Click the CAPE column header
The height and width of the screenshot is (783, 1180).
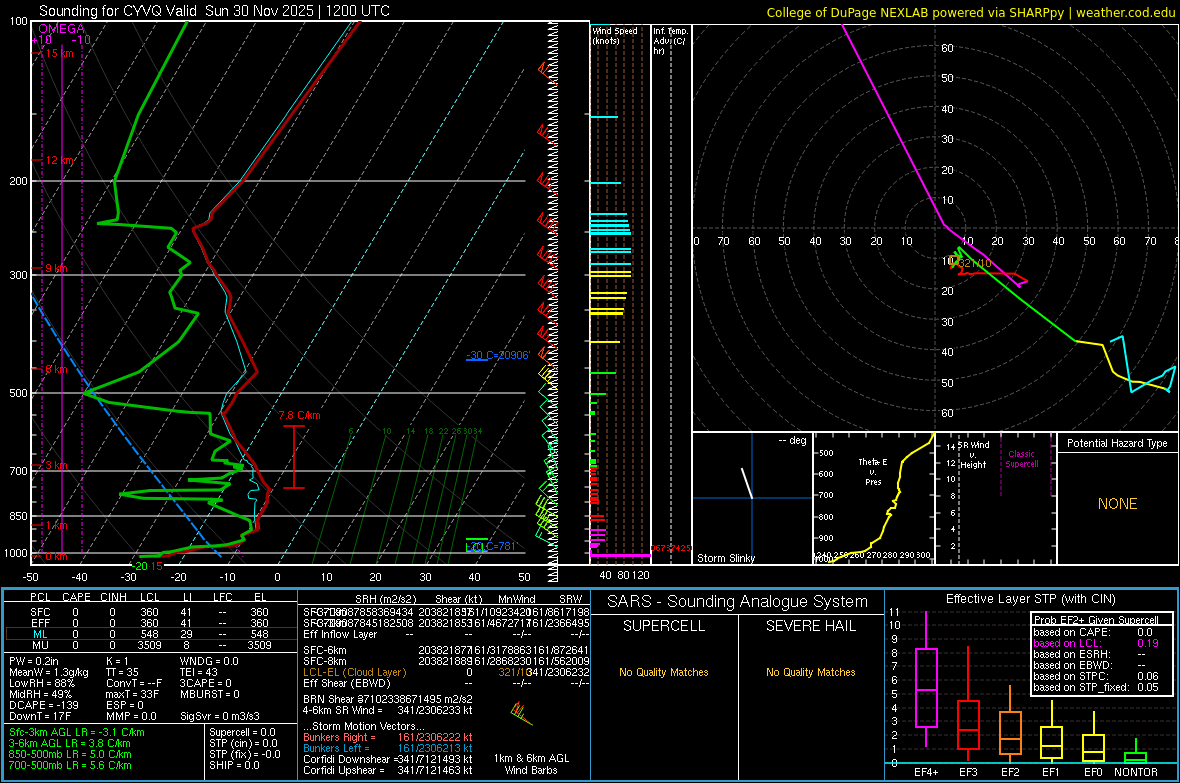click(76, 597)
